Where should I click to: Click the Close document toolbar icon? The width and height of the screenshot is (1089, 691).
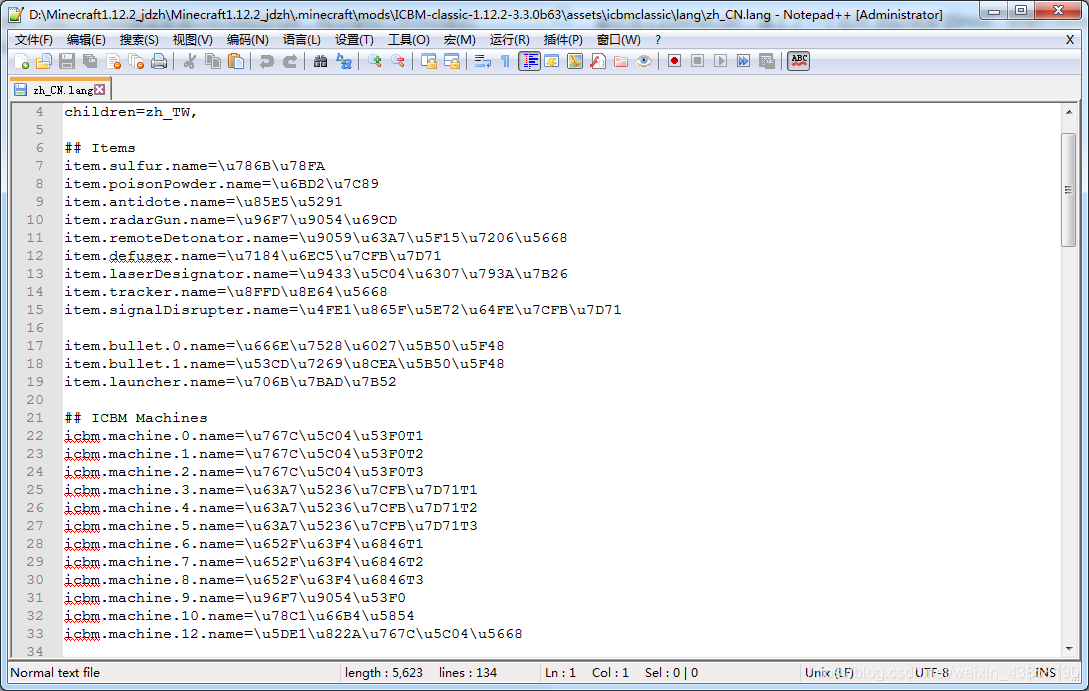point(113,62)
